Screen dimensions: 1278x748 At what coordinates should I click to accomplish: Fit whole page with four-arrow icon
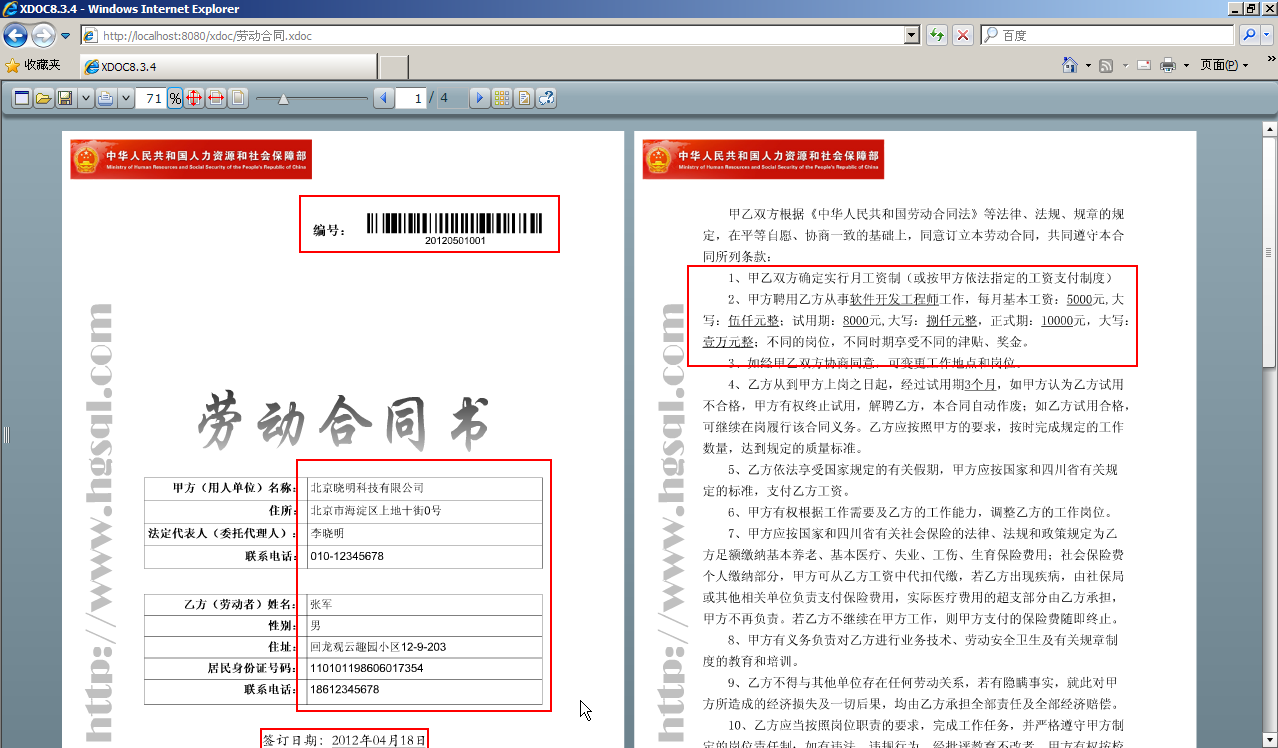[194, 98]
